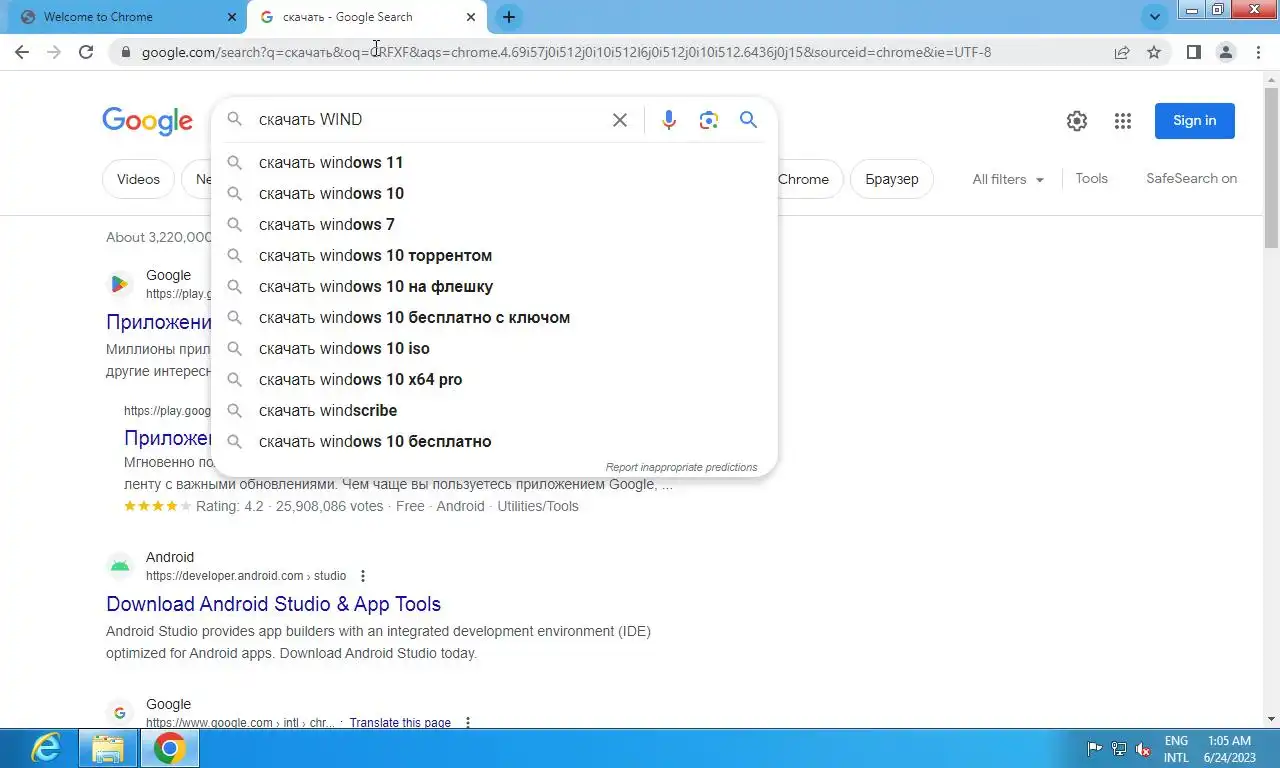The width and height of the screenshot is (1280, 768).
Task: Open Google quick settings gear
Action: [1077, 121]
